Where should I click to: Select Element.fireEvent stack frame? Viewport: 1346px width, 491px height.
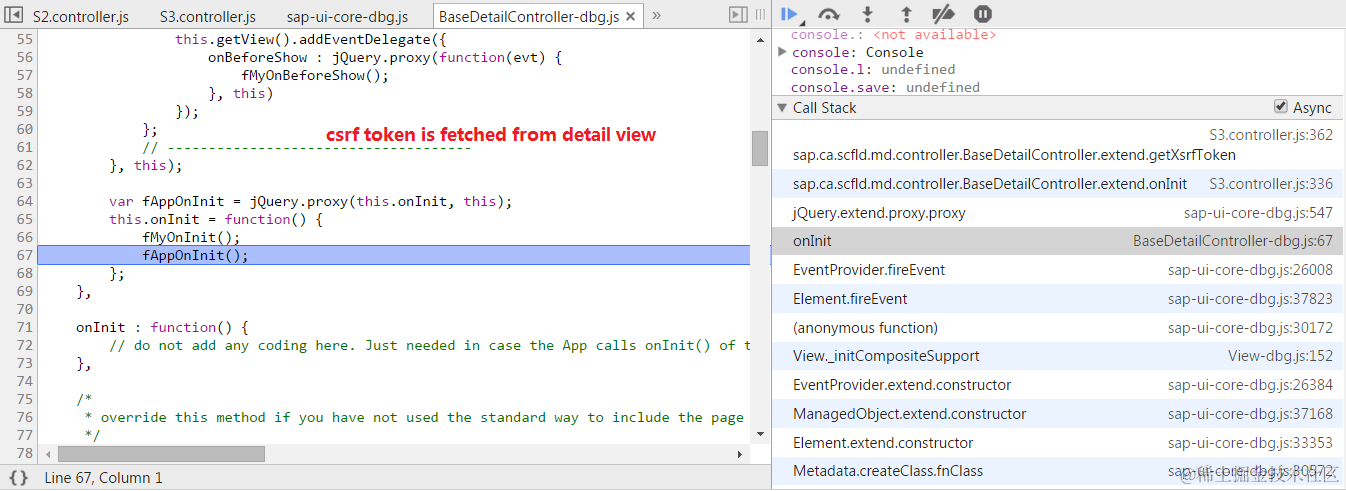point(1058,299)
